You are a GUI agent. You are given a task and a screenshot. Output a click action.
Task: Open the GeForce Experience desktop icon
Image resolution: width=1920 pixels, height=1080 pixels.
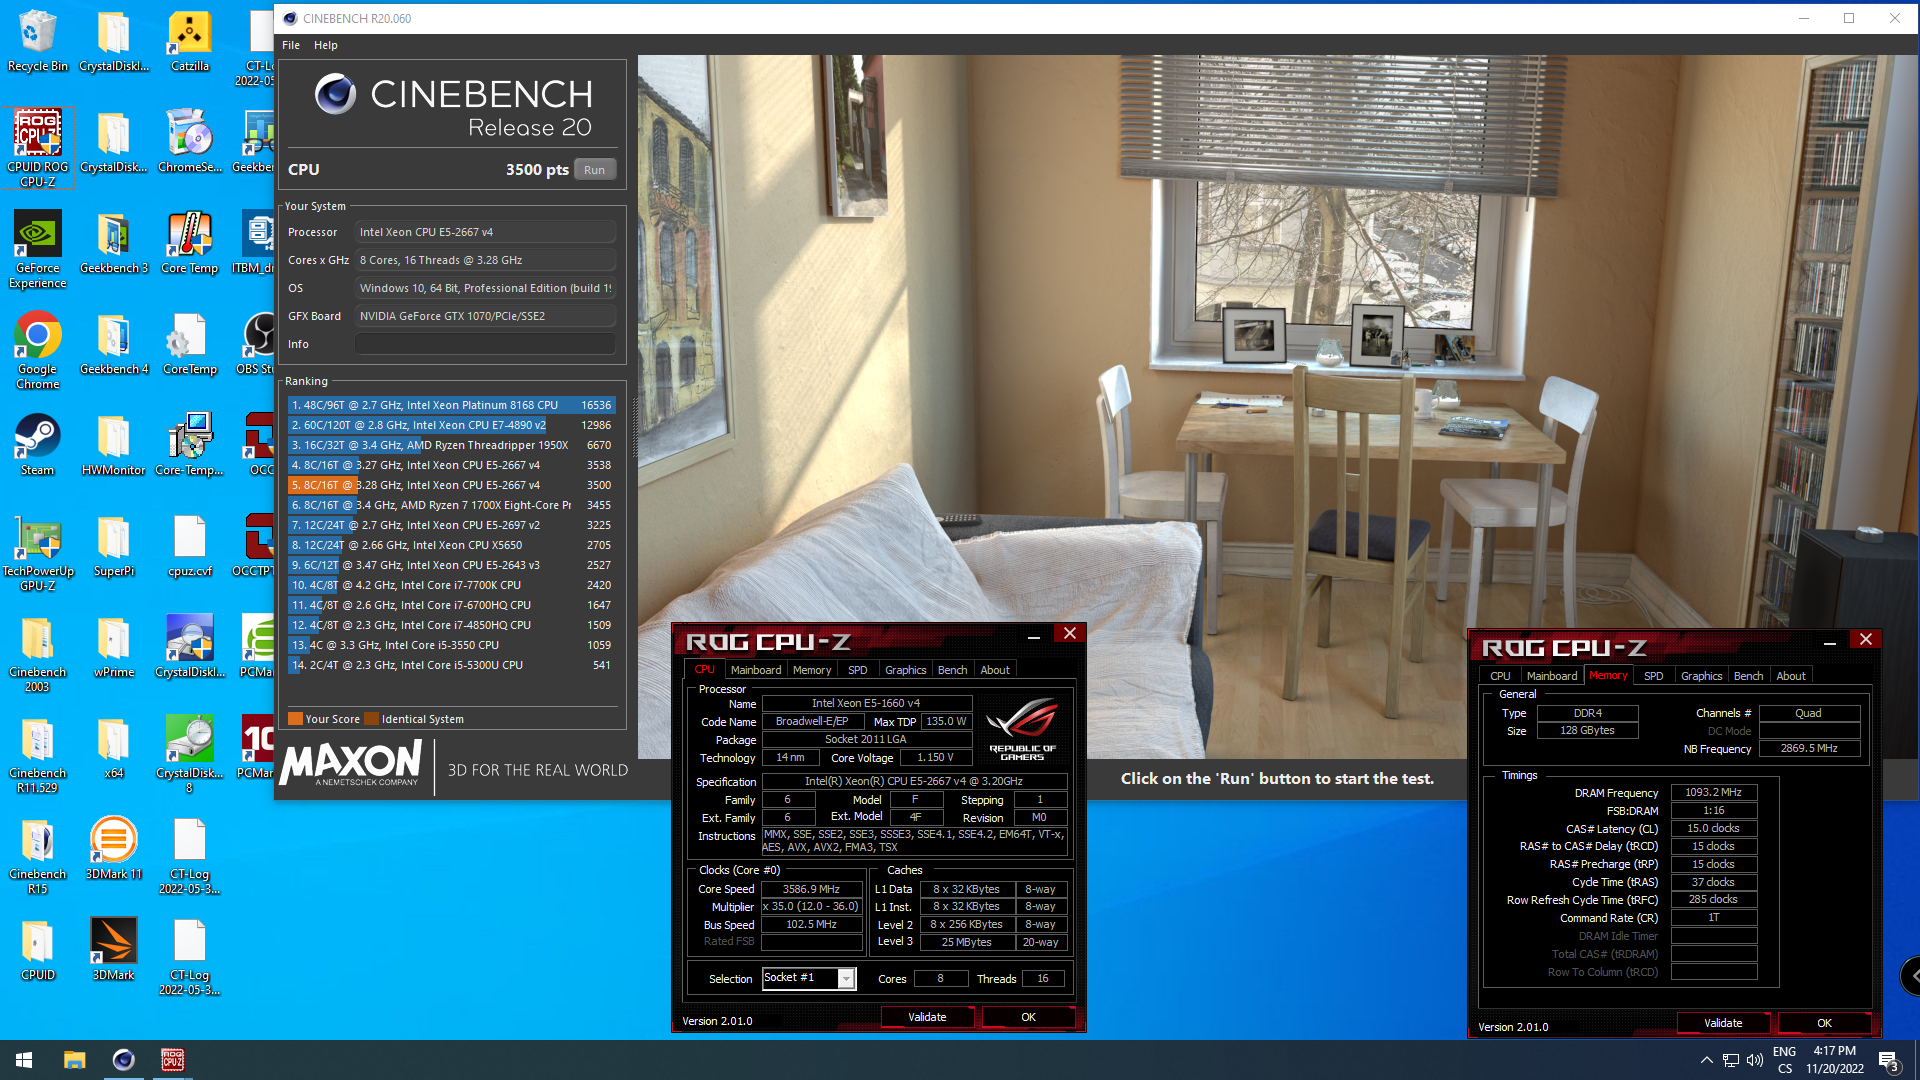[x=38, y=249]
